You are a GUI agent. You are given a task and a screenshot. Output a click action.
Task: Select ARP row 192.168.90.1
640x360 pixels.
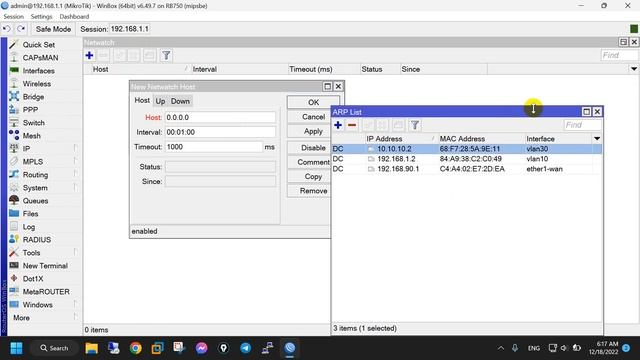467,169
